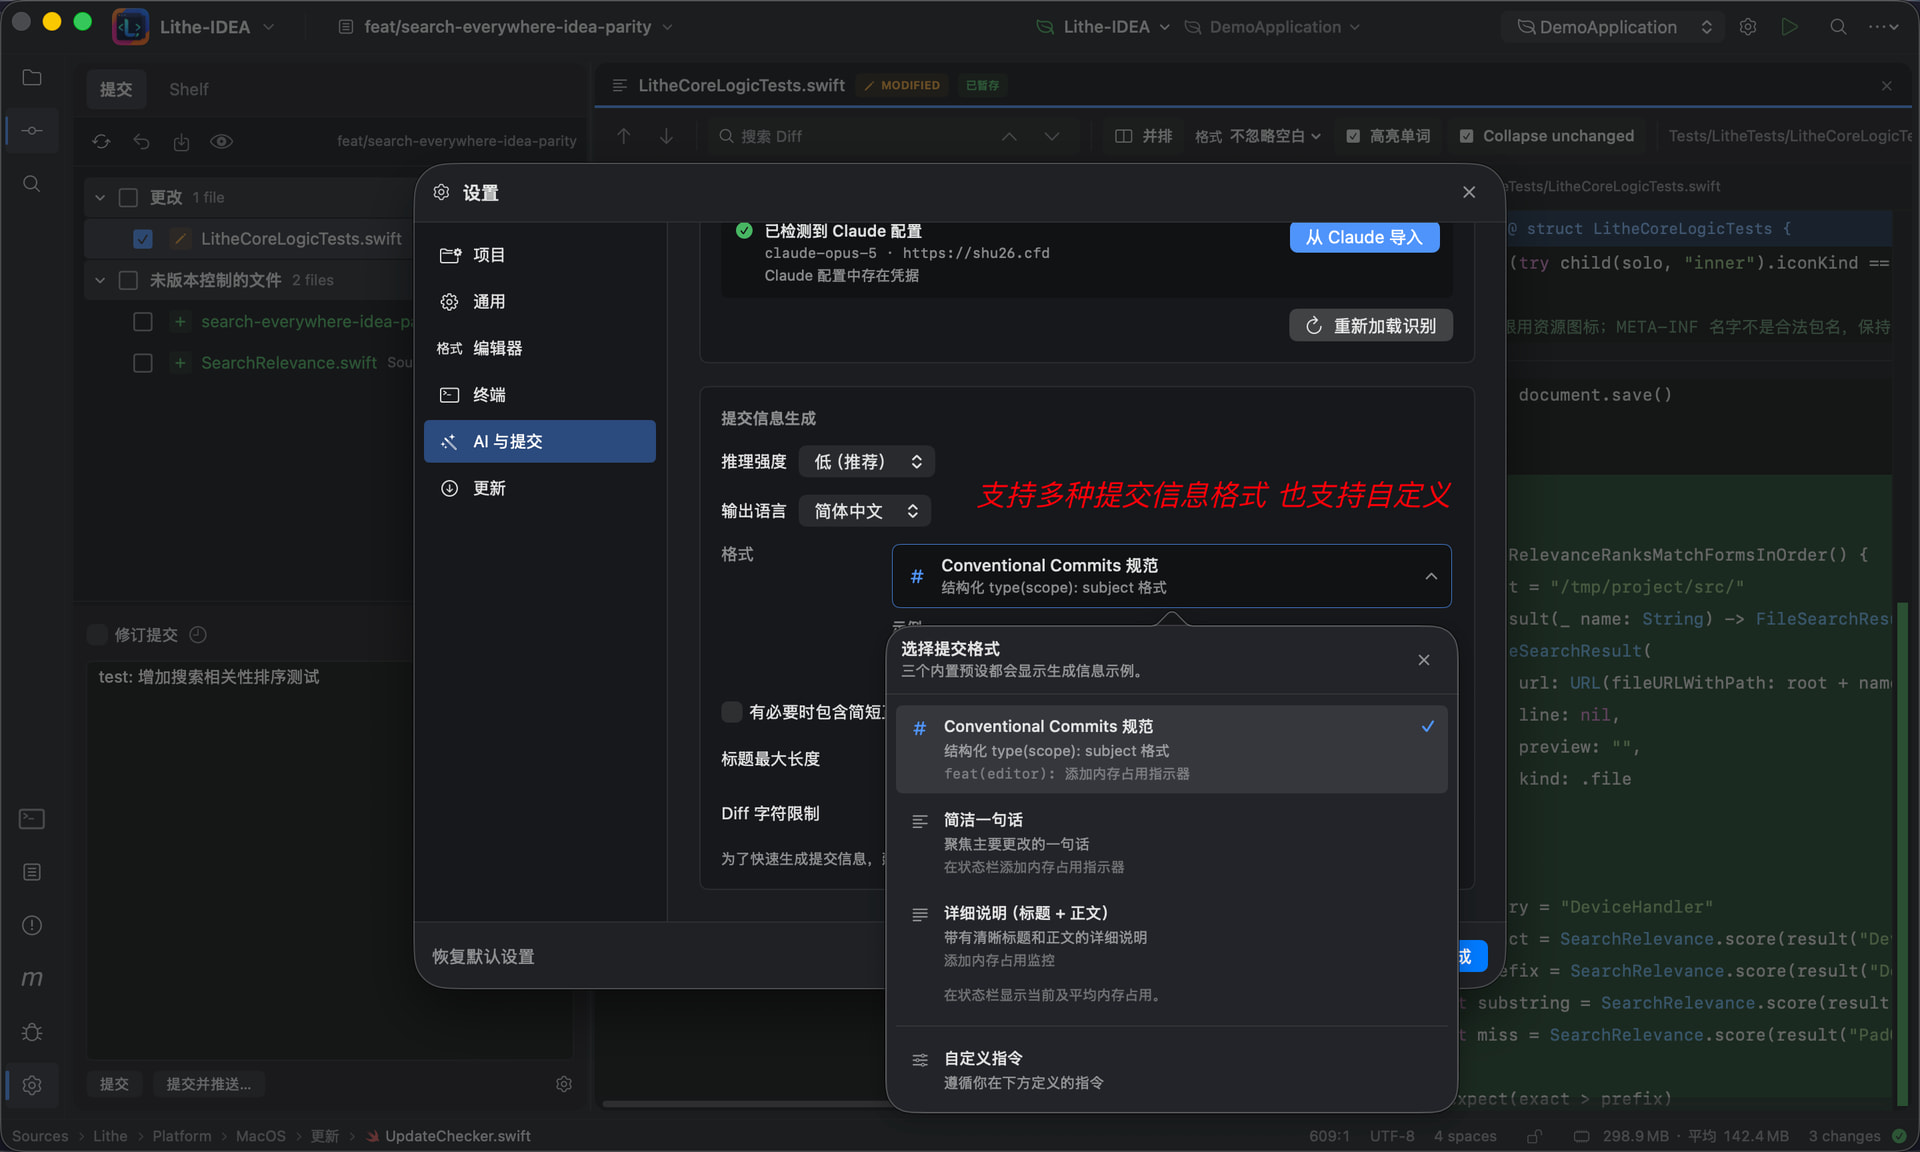The image size is (1920, 1152).
Task: Go to the previous diff change arrow
Action: (624, 136)
